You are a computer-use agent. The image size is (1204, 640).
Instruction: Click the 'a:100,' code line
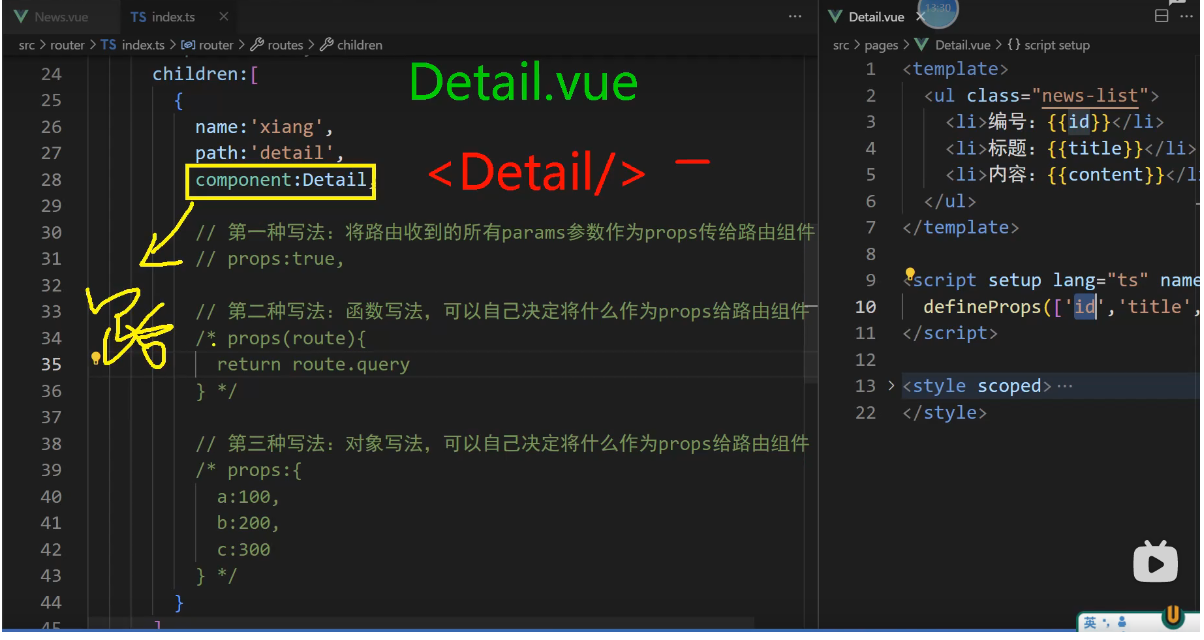point(248,497)
